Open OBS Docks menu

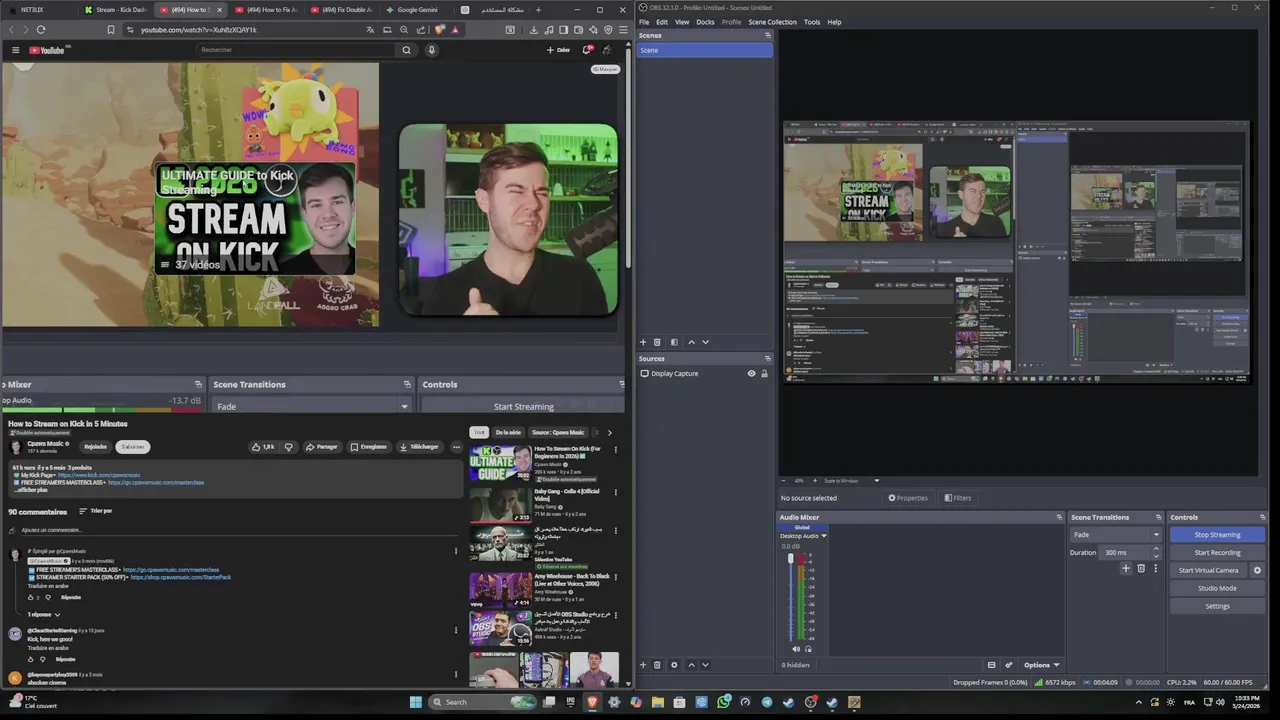(x=705, y=22)
